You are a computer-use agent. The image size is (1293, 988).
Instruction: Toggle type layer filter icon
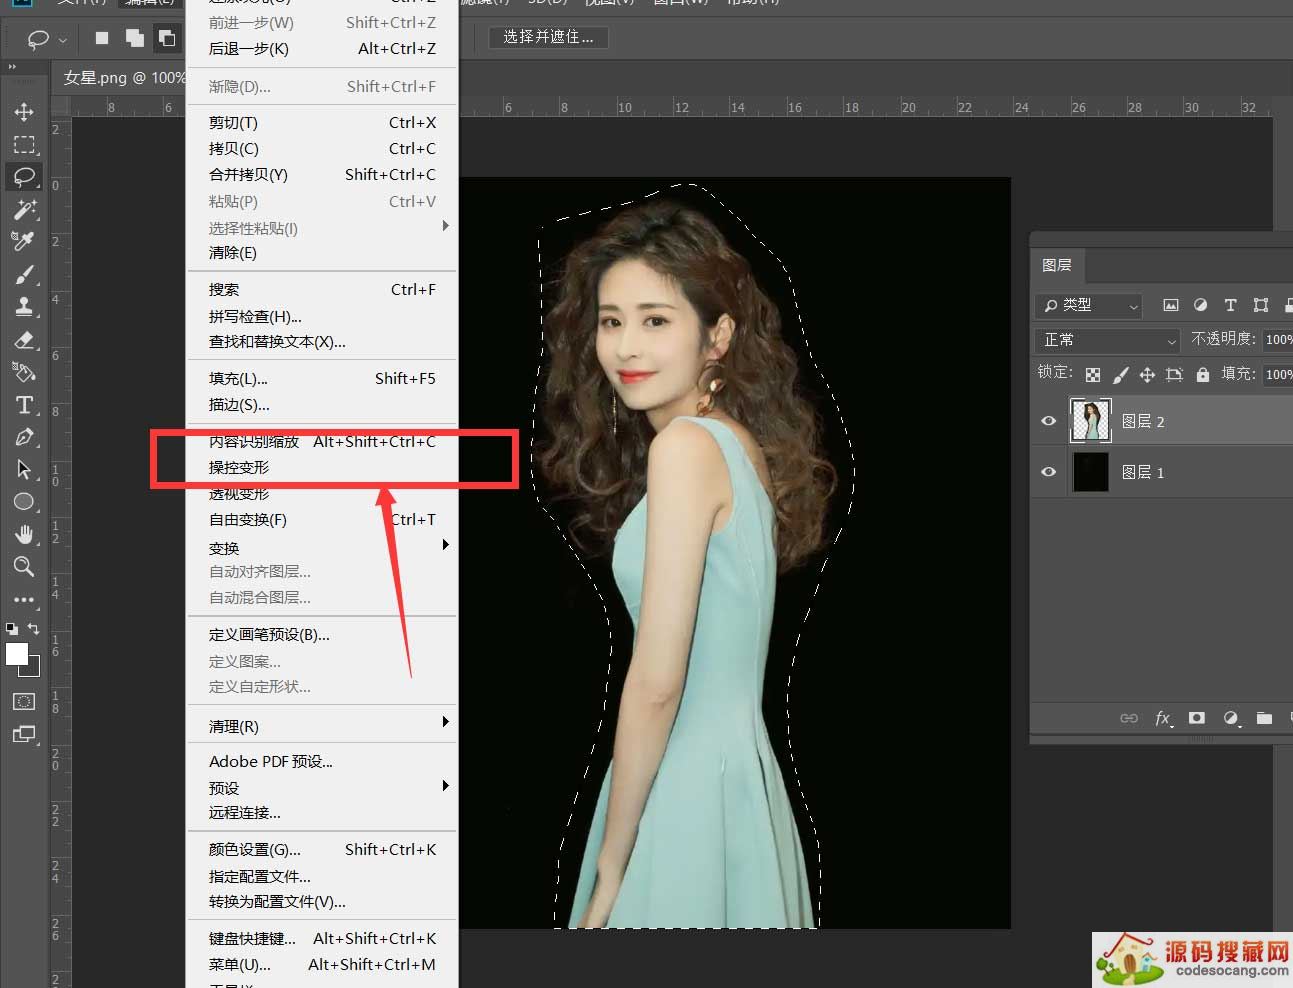1231,305
